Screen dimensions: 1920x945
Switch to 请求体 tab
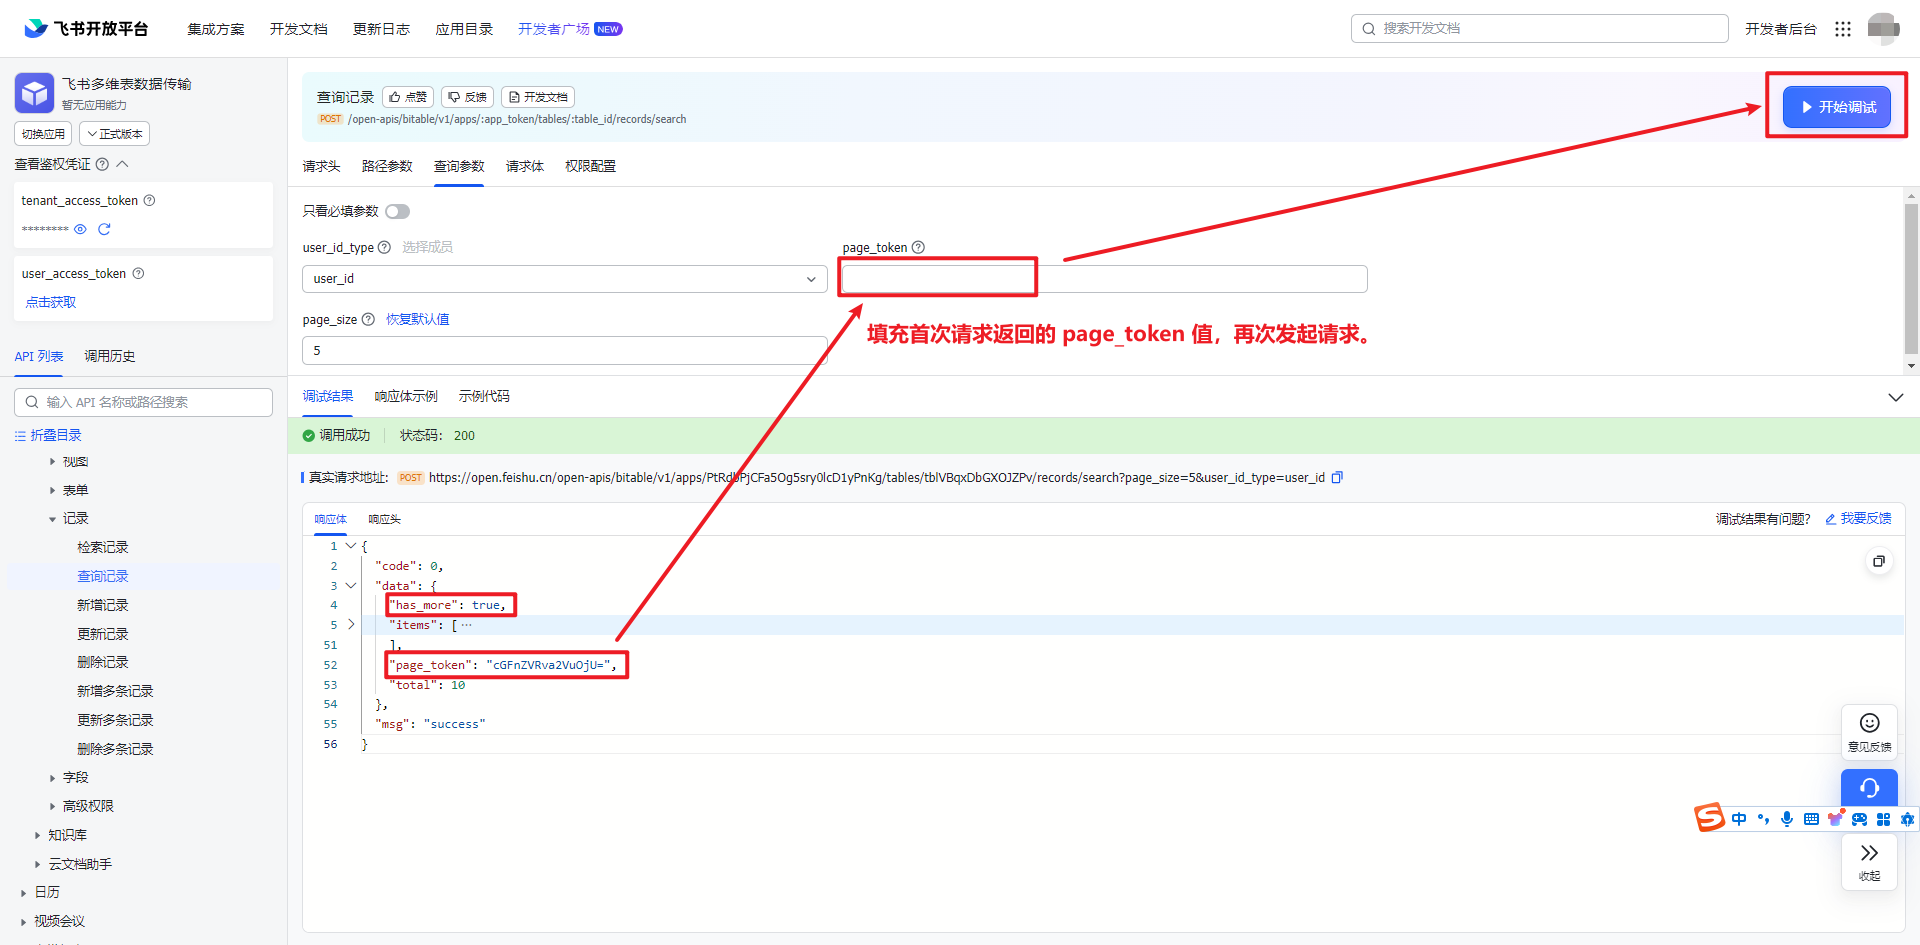(x=525, y=166)
